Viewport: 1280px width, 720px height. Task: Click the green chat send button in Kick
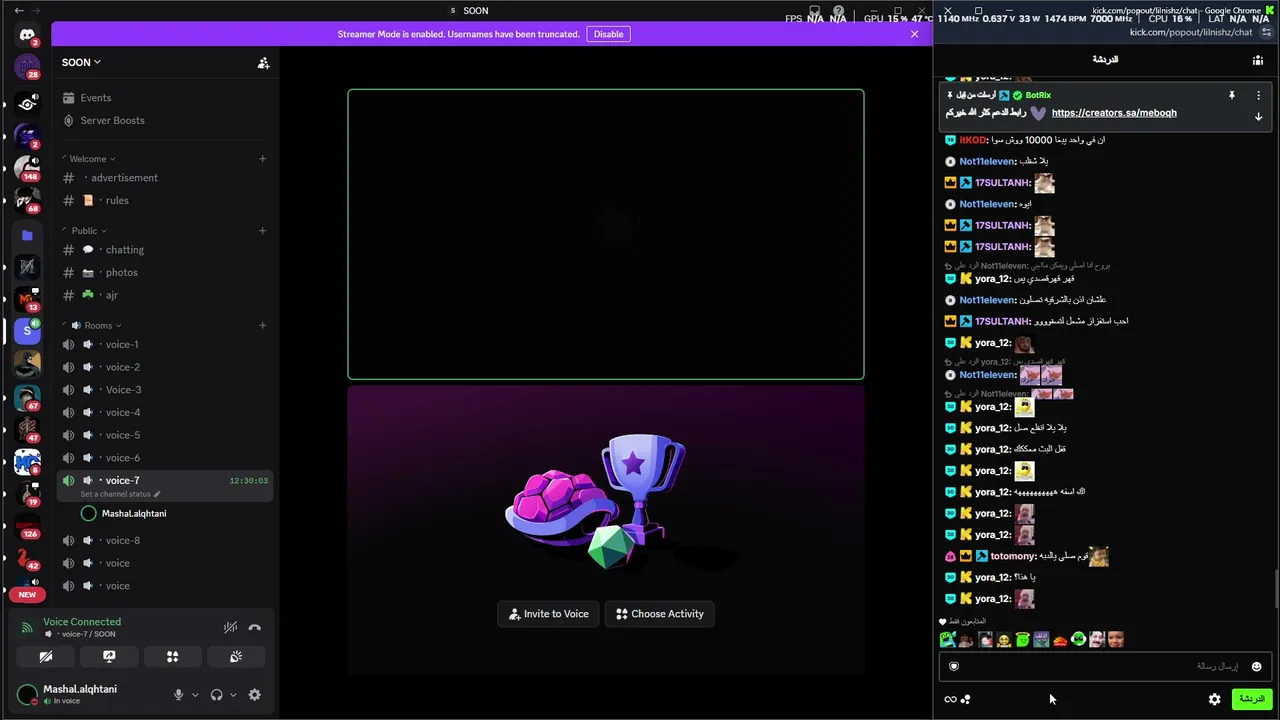pyautogui.click(x=1252, y=699)
